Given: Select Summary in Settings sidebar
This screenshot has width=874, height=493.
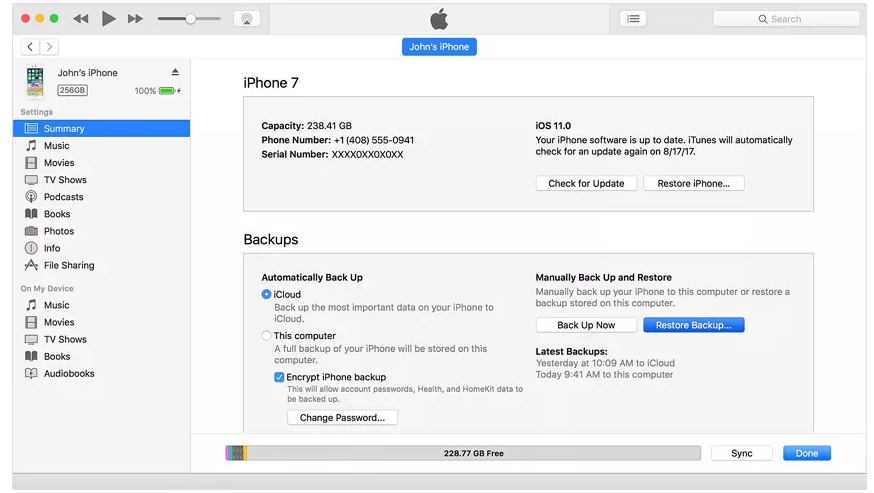Looking at the screenshot, I should 101,128.
